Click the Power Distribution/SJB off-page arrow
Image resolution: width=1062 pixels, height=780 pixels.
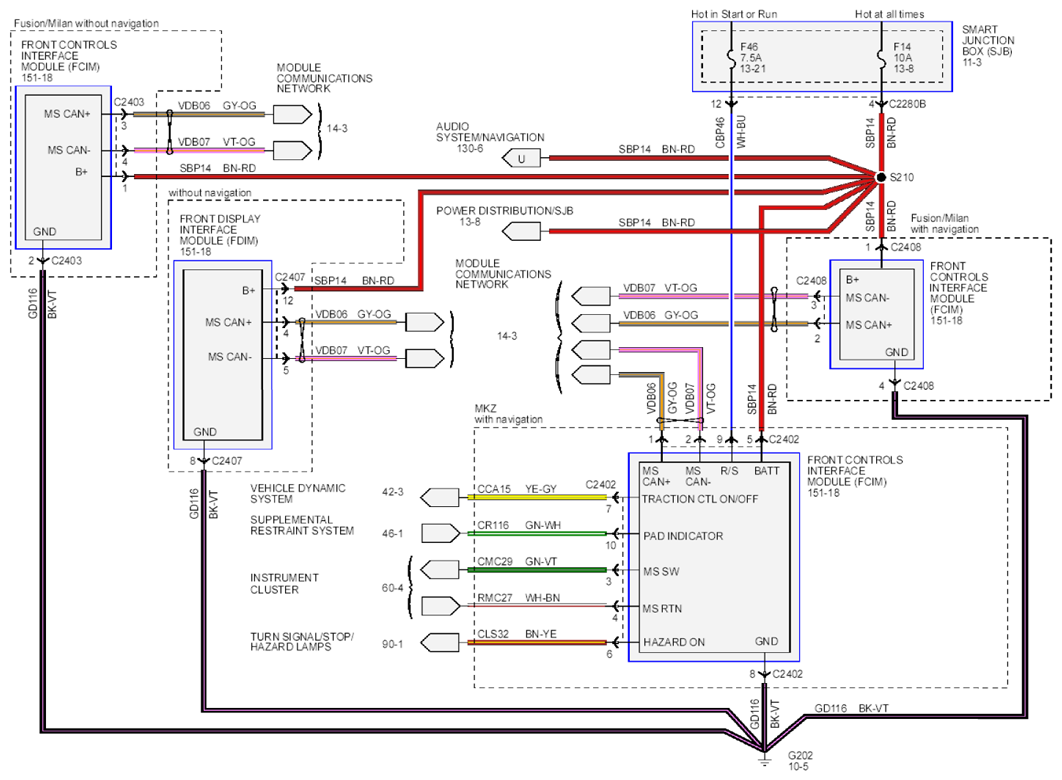[x=522, y=232]
